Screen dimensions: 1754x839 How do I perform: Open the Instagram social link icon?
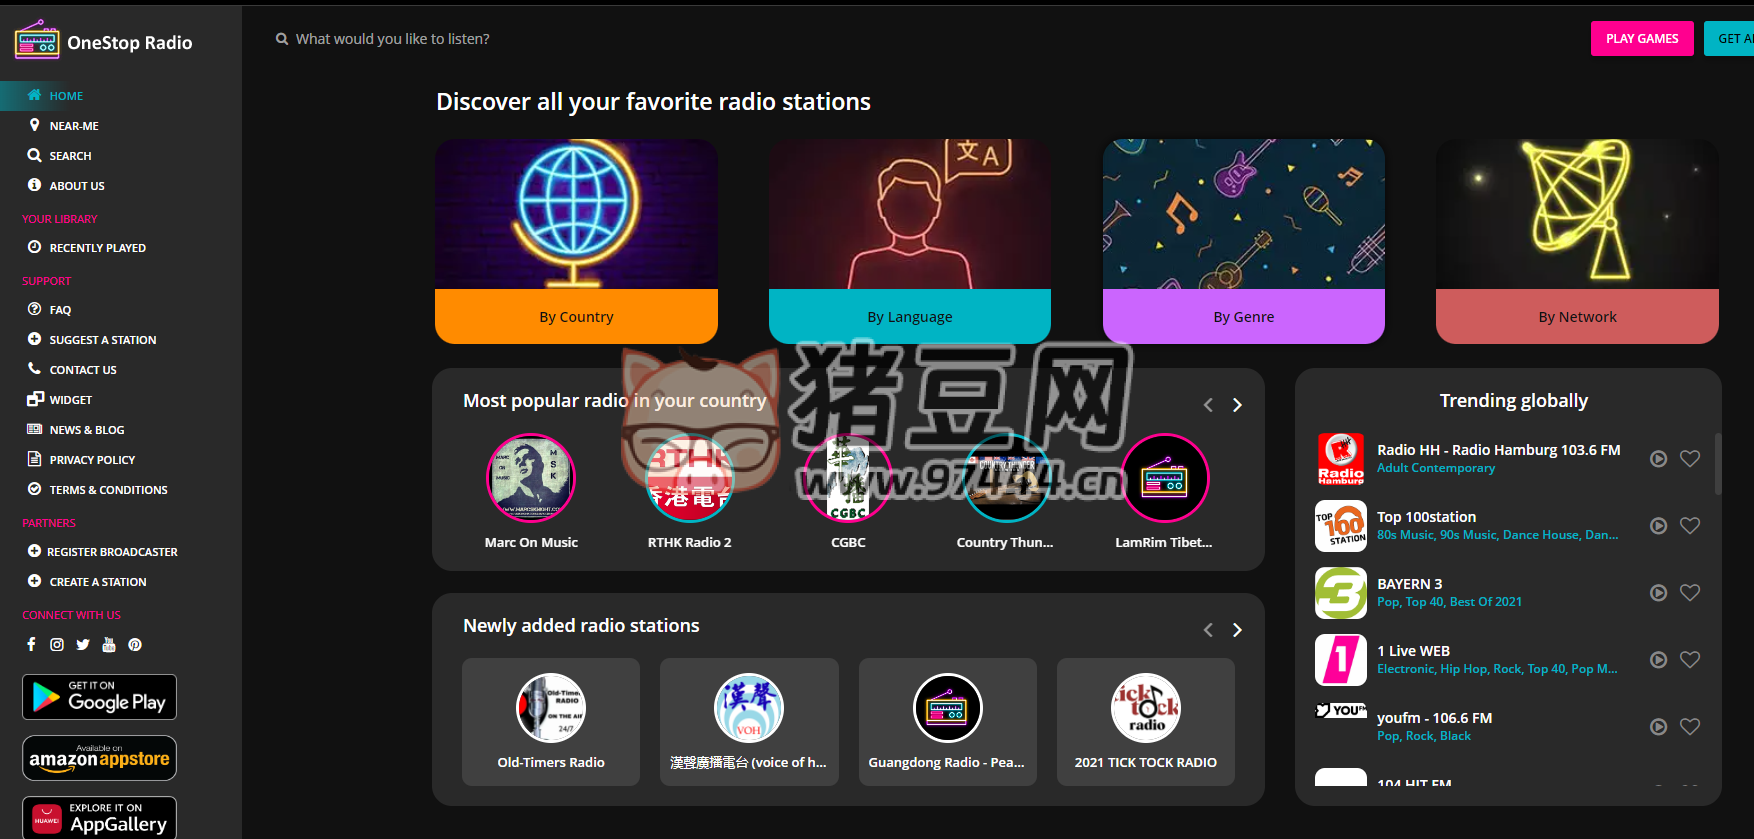point(57,645)
